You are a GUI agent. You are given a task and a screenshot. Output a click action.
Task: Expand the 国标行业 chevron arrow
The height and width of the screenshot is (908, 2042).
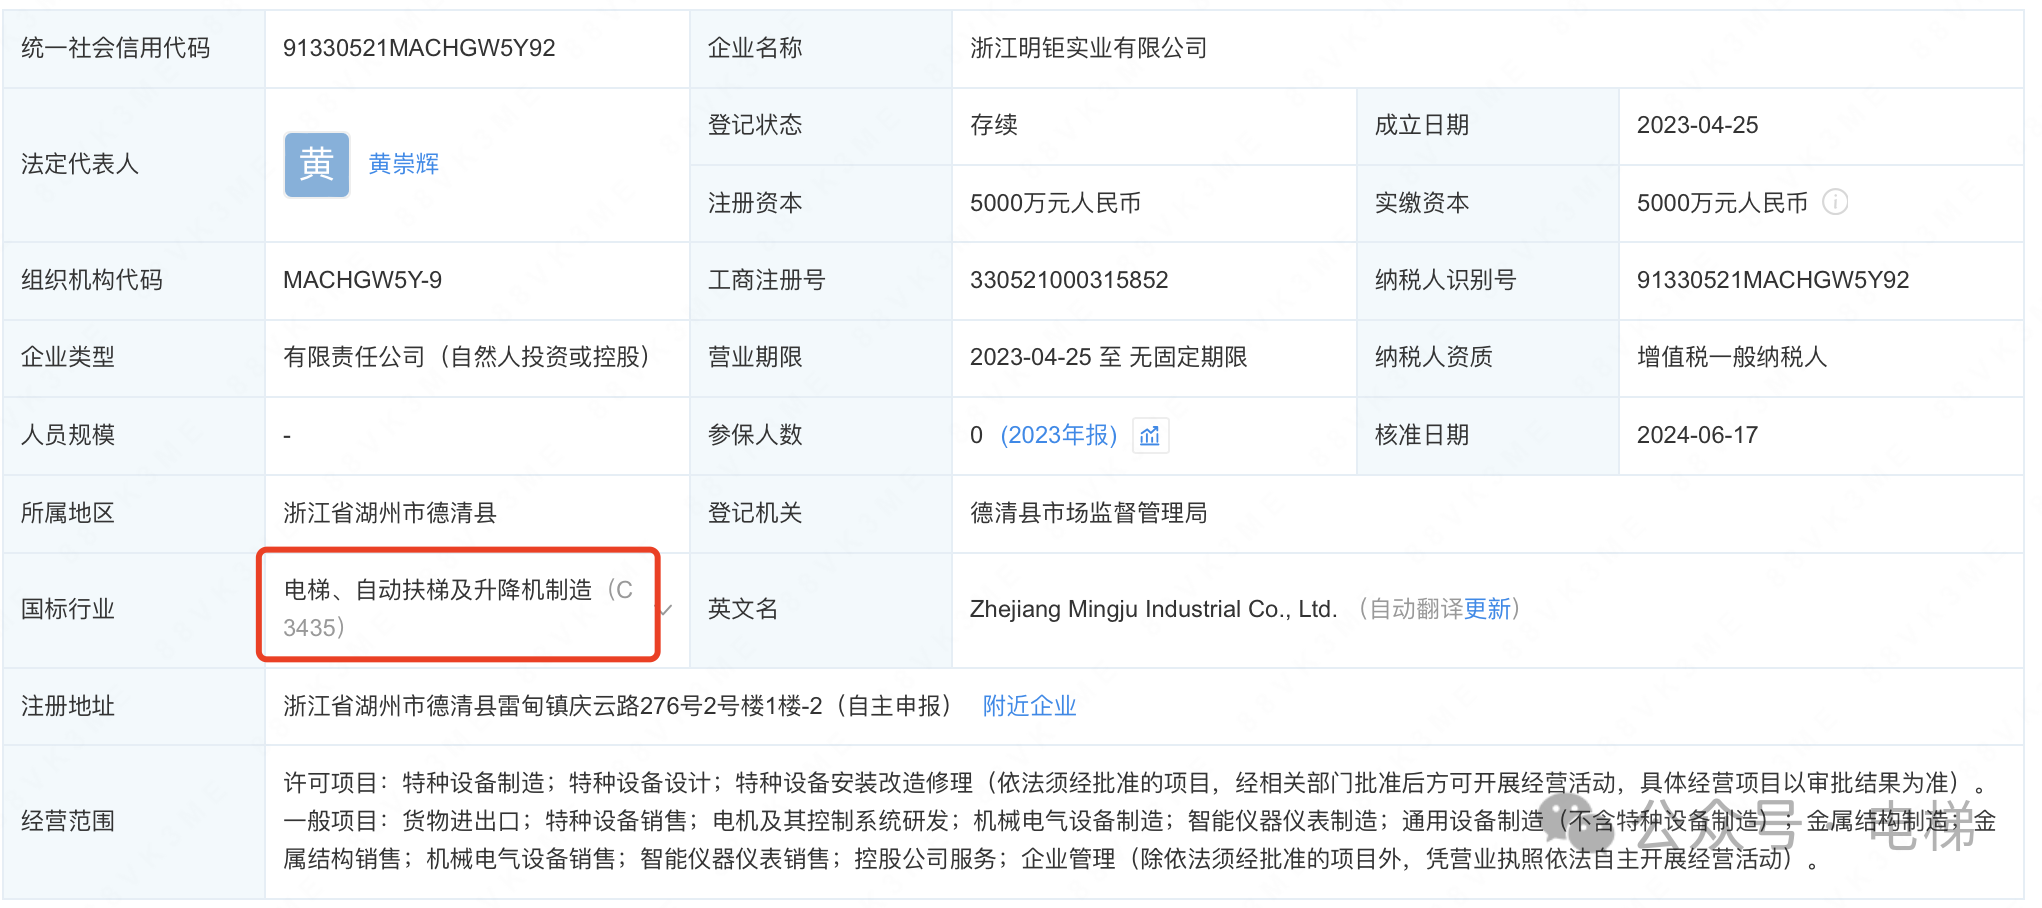click(666, 609)
